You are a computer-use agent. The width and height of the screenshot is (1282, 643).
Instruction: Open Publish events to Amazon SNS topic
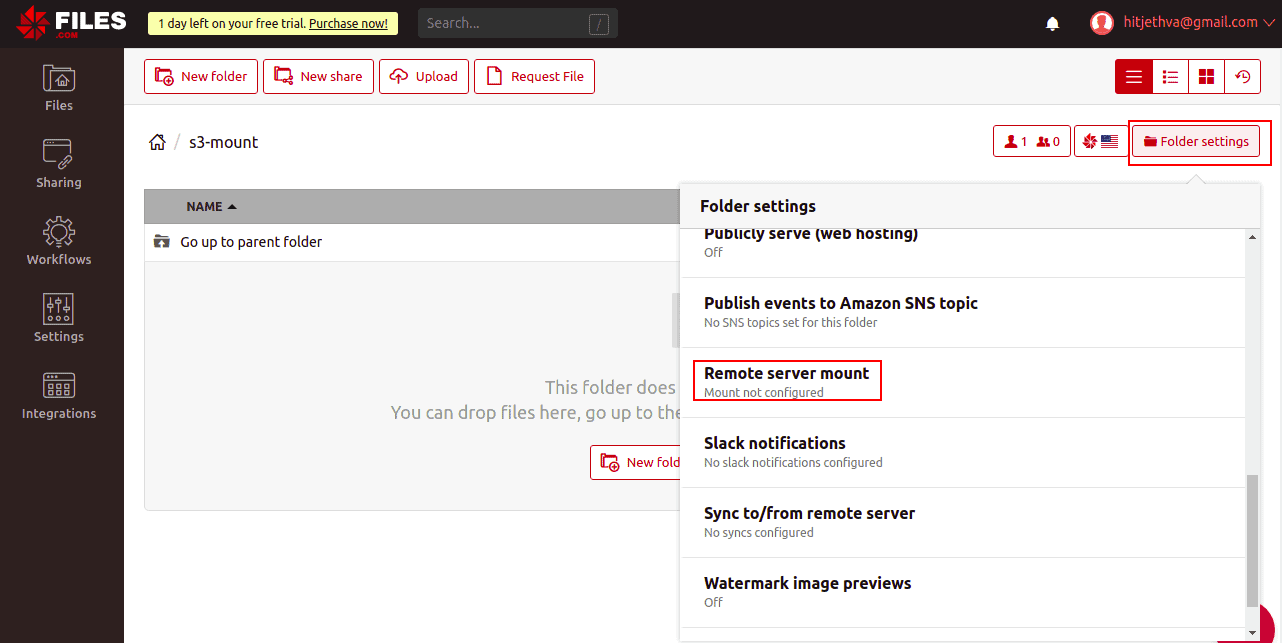pos(963,313)
